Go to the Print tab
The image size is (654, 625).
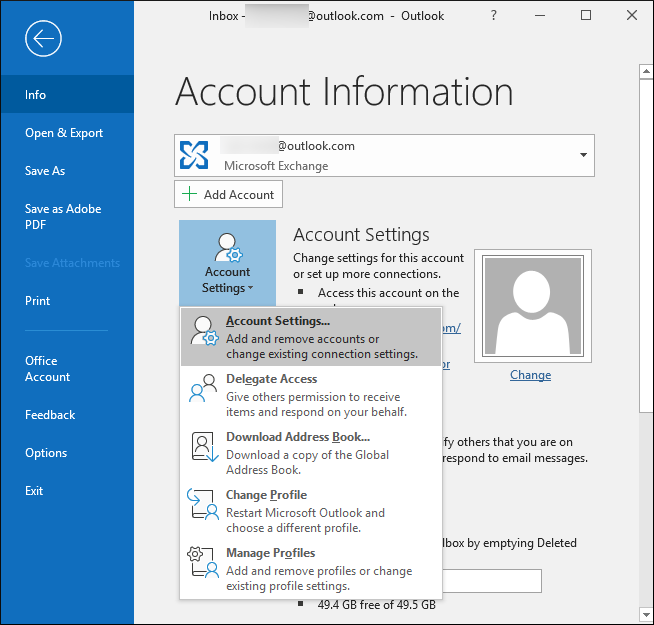pos(67,301)
